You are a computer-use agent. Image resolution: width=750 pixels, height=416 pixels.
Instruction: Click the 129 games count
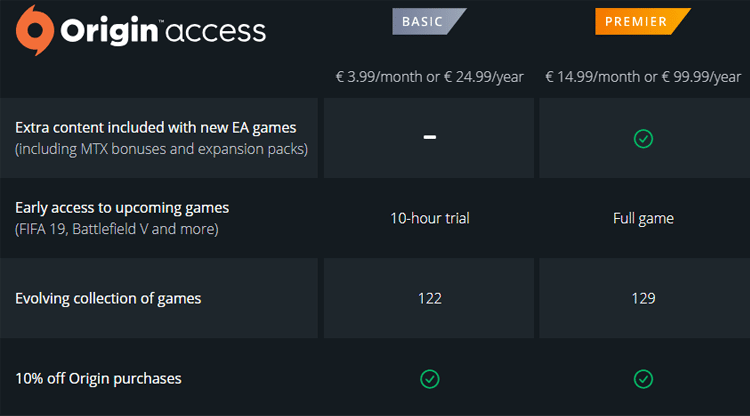point(643,298)
